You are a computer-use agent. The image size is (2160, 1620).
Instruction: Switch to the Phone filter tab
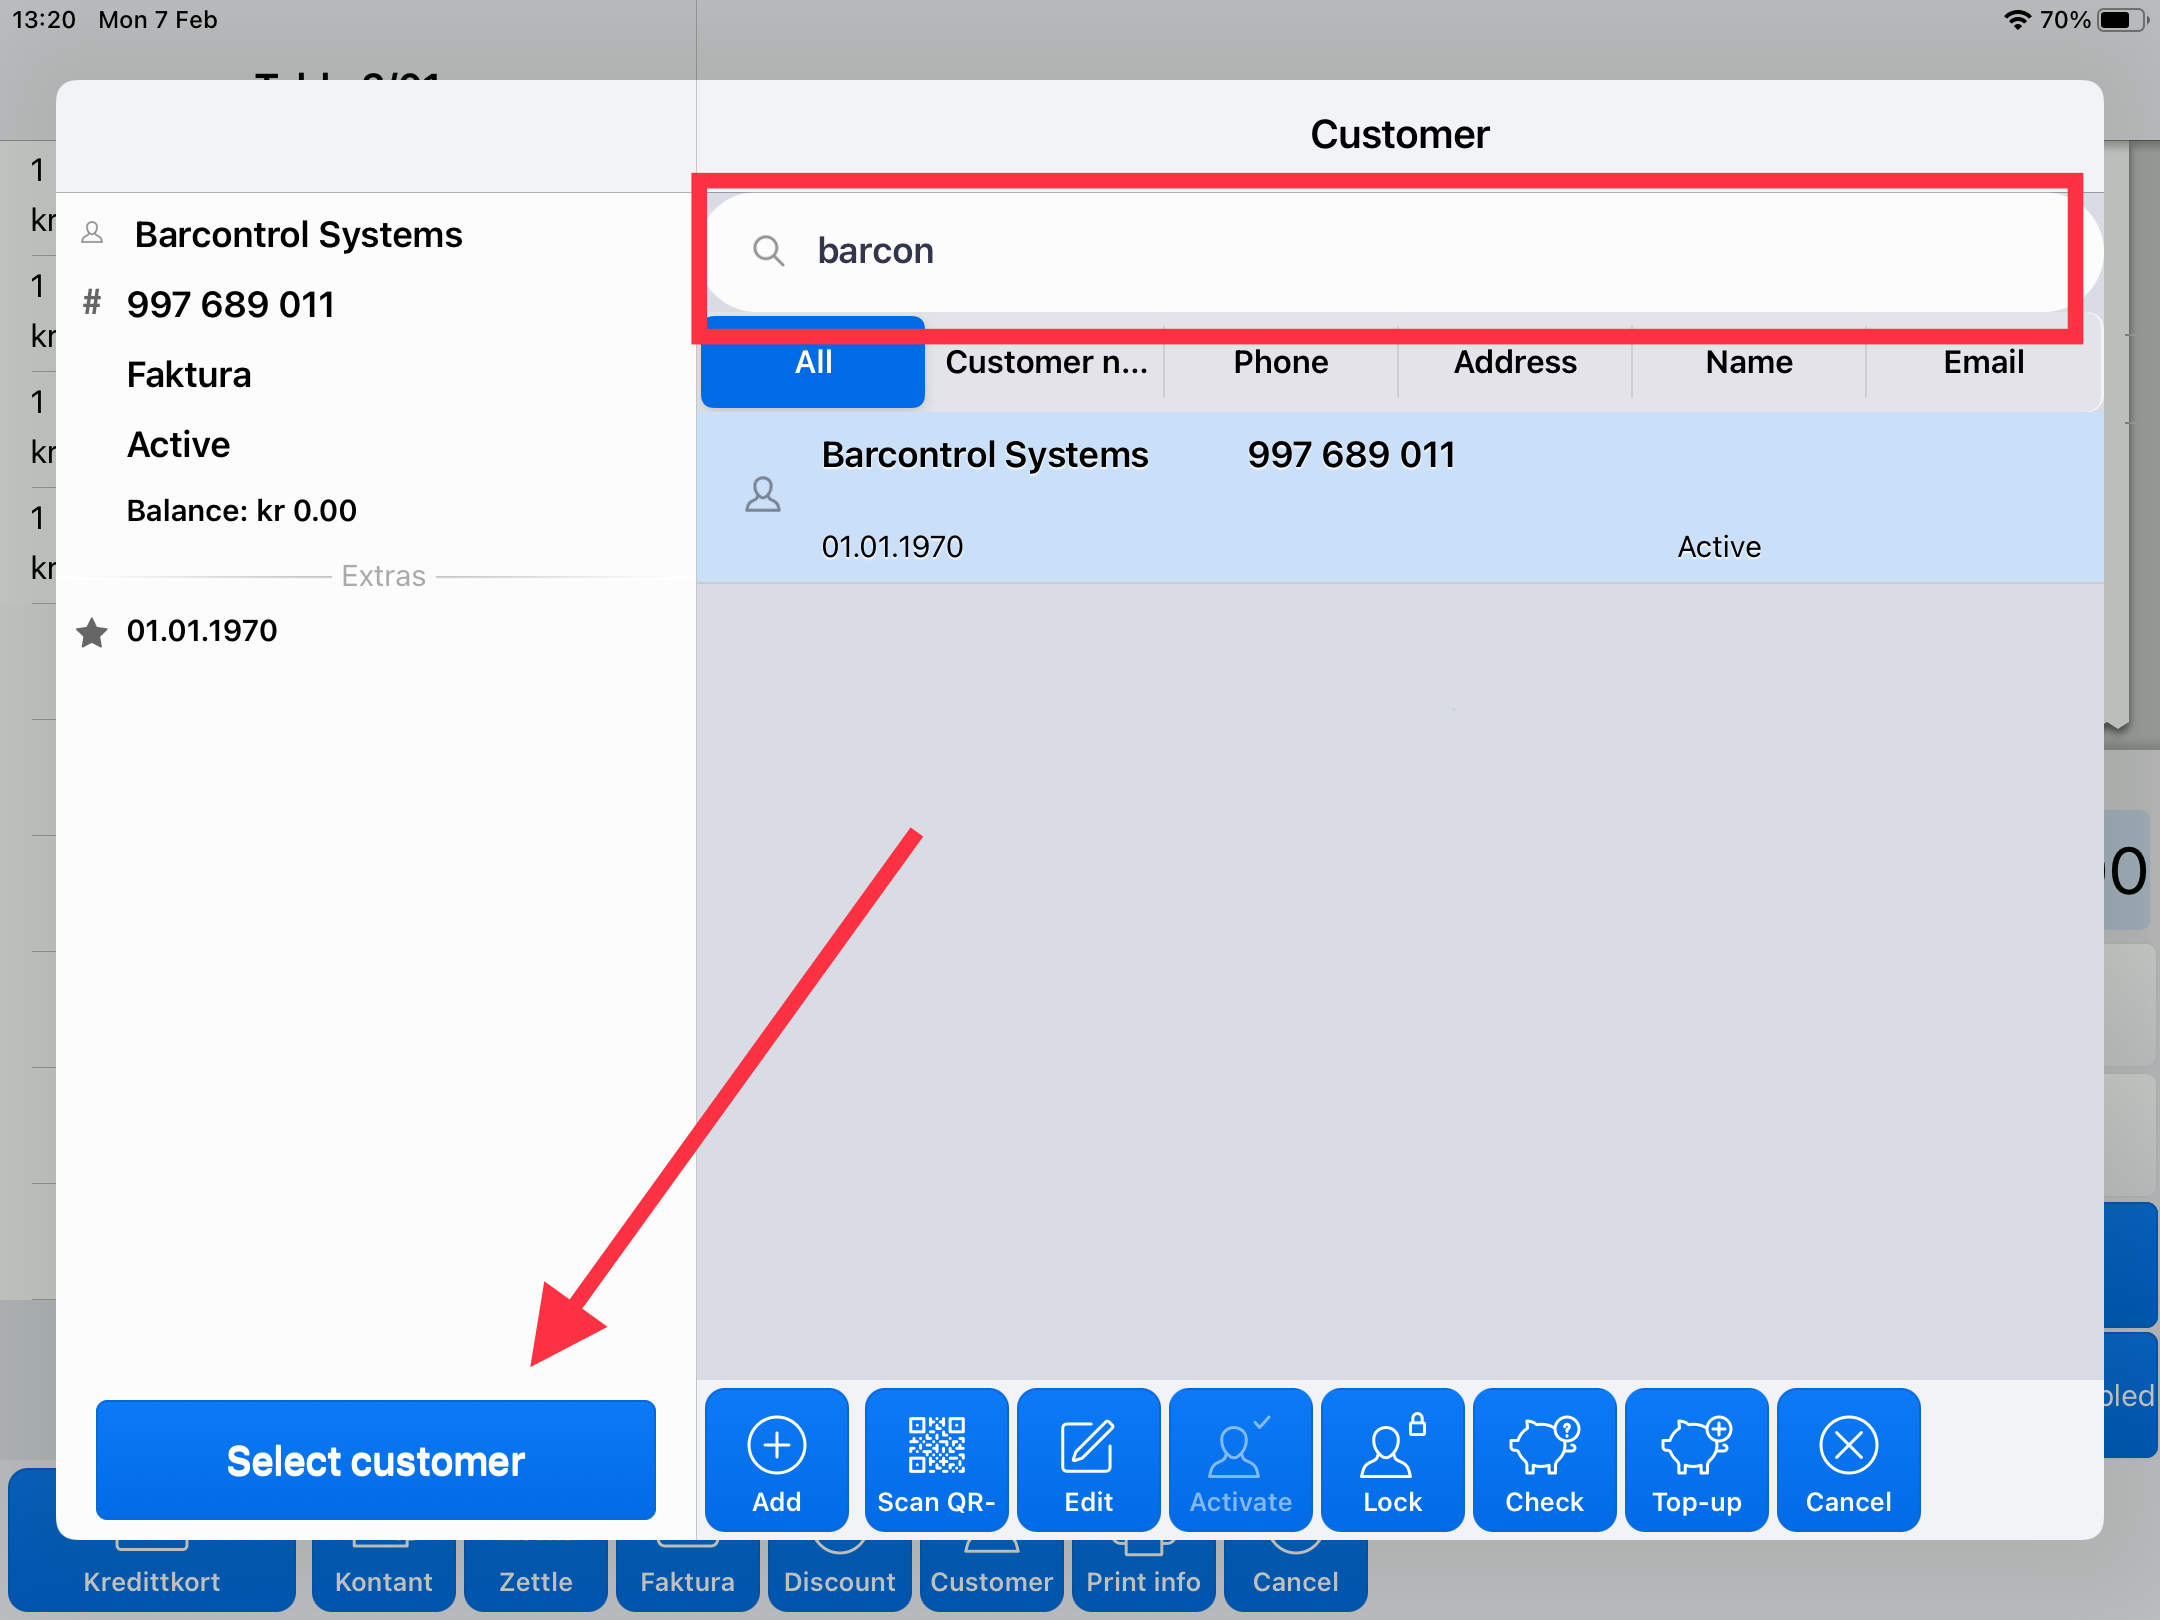[x=1280, y=362]
